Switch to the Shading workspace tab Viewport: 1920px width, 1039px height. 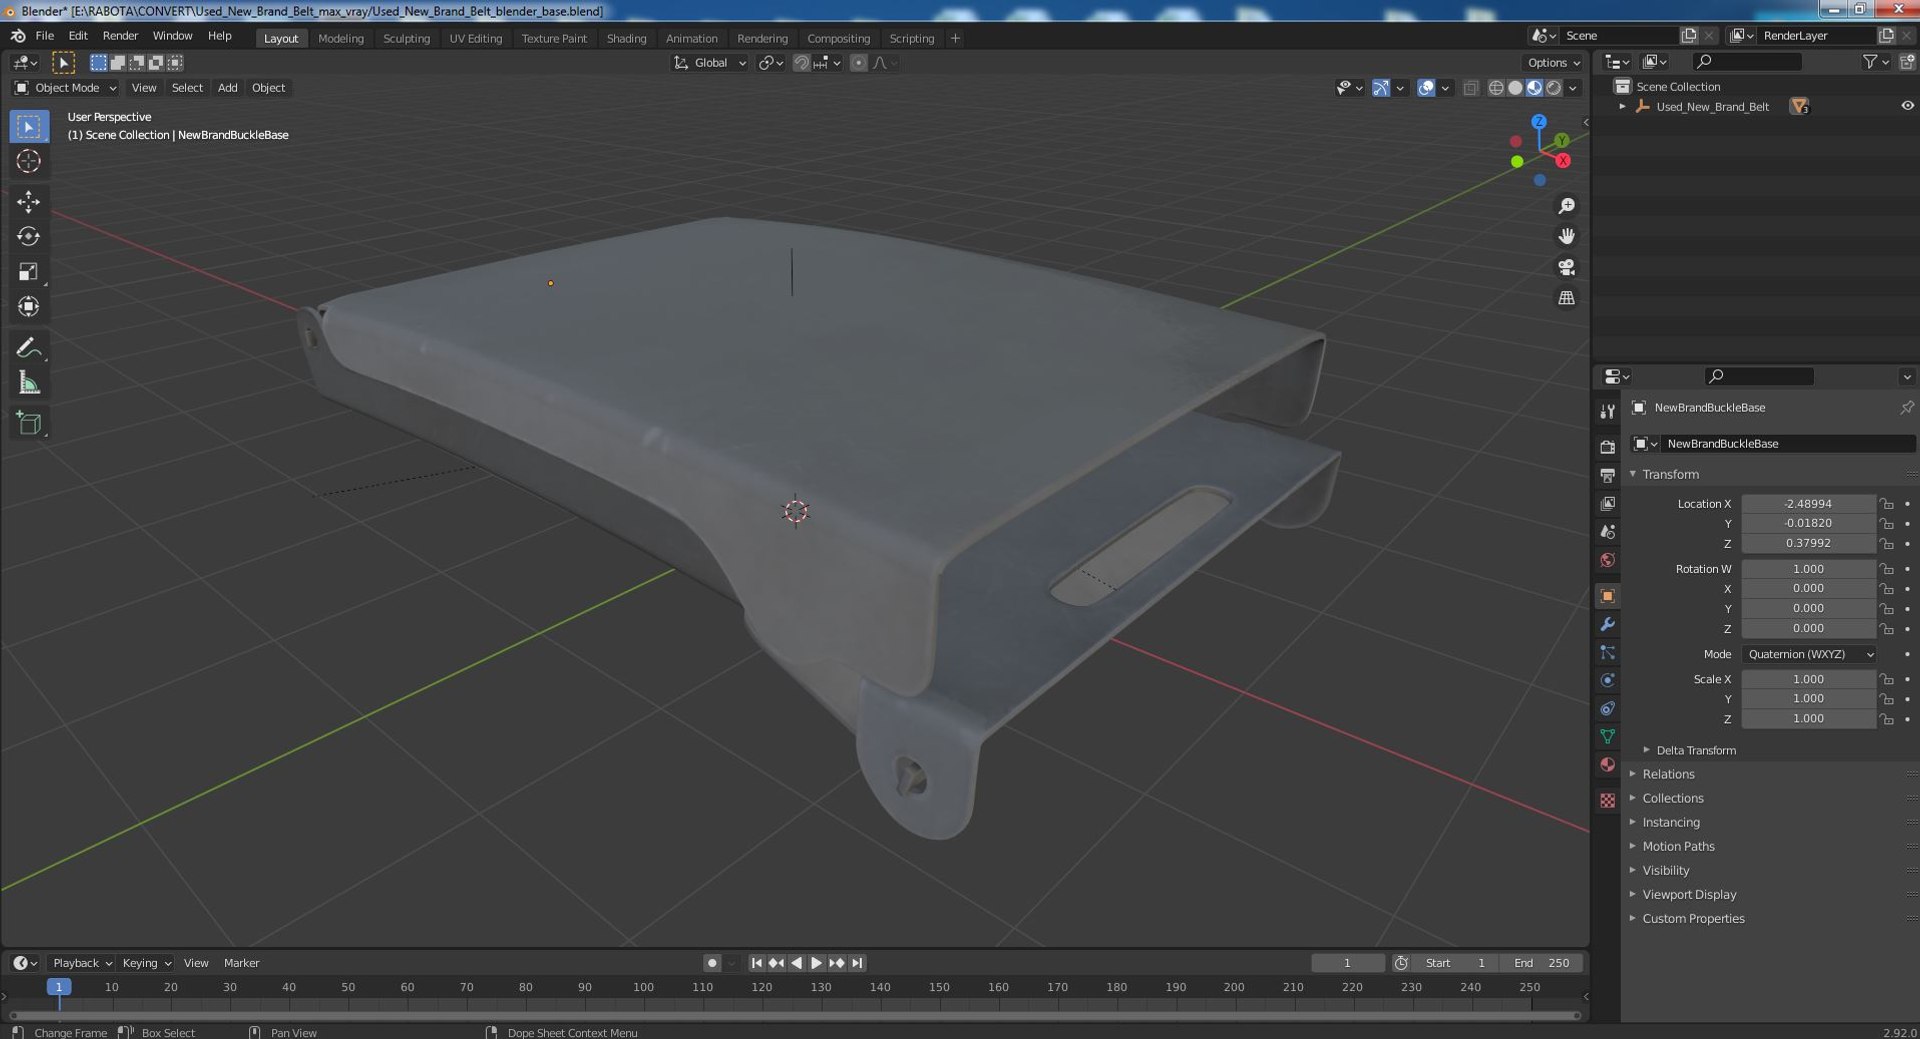(626, 38)
